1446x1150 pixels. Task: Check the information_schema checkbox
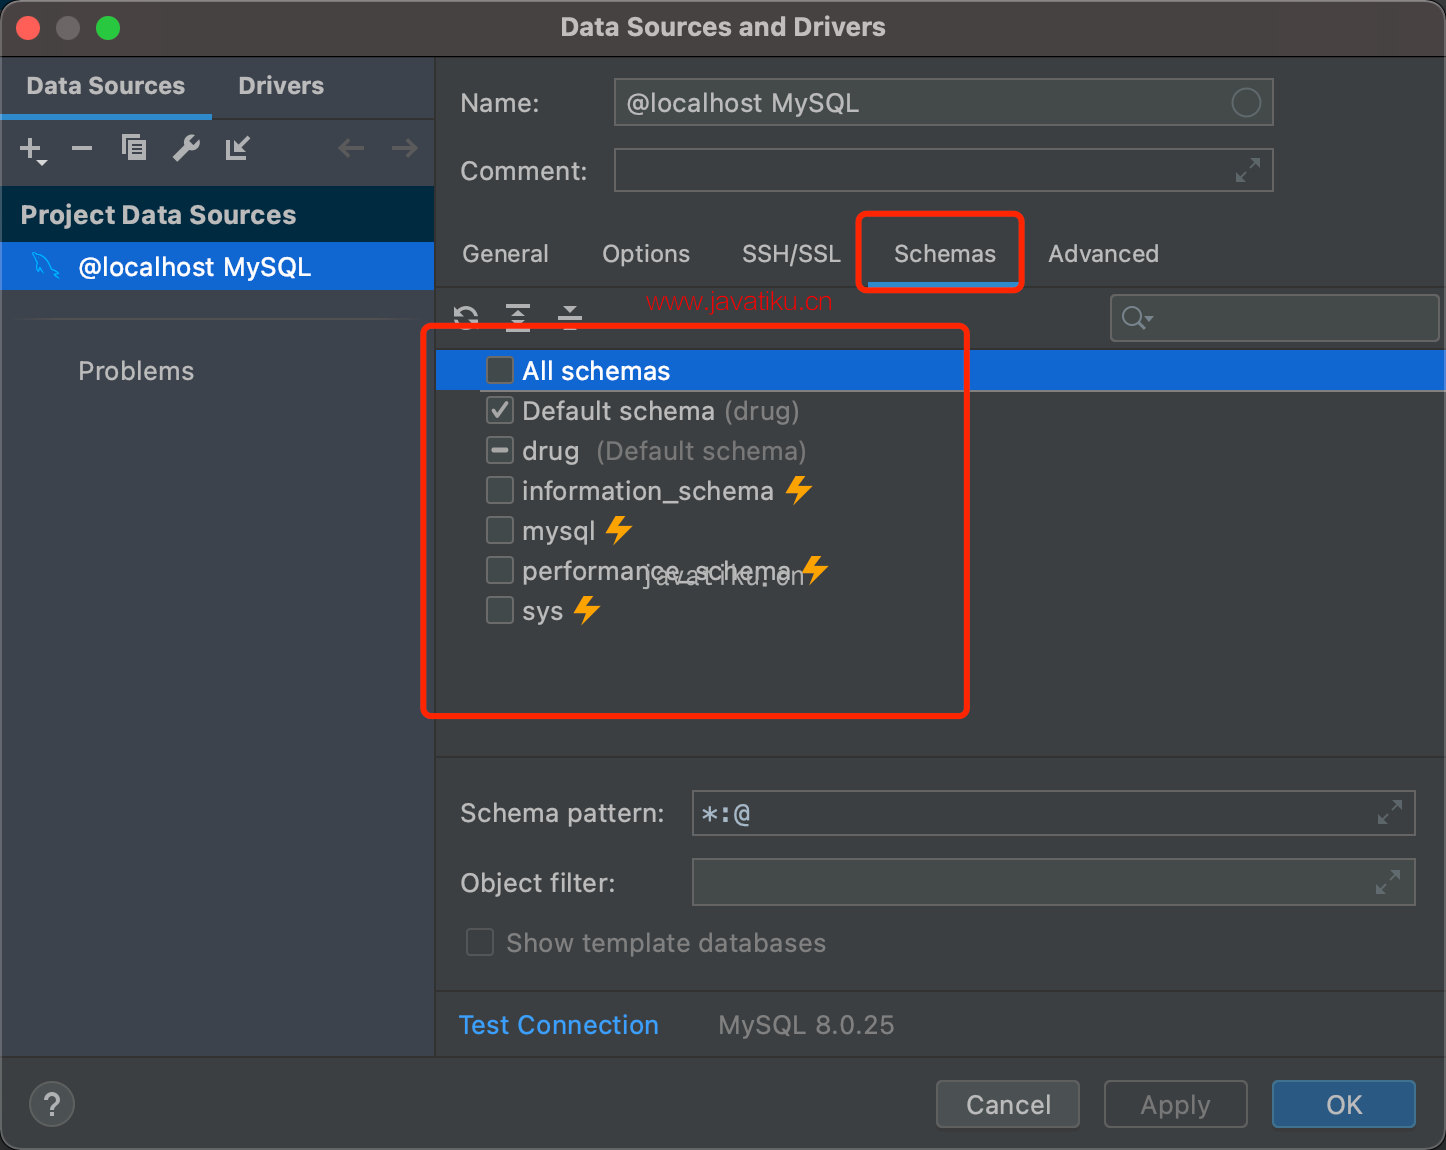tap(500, 491)
